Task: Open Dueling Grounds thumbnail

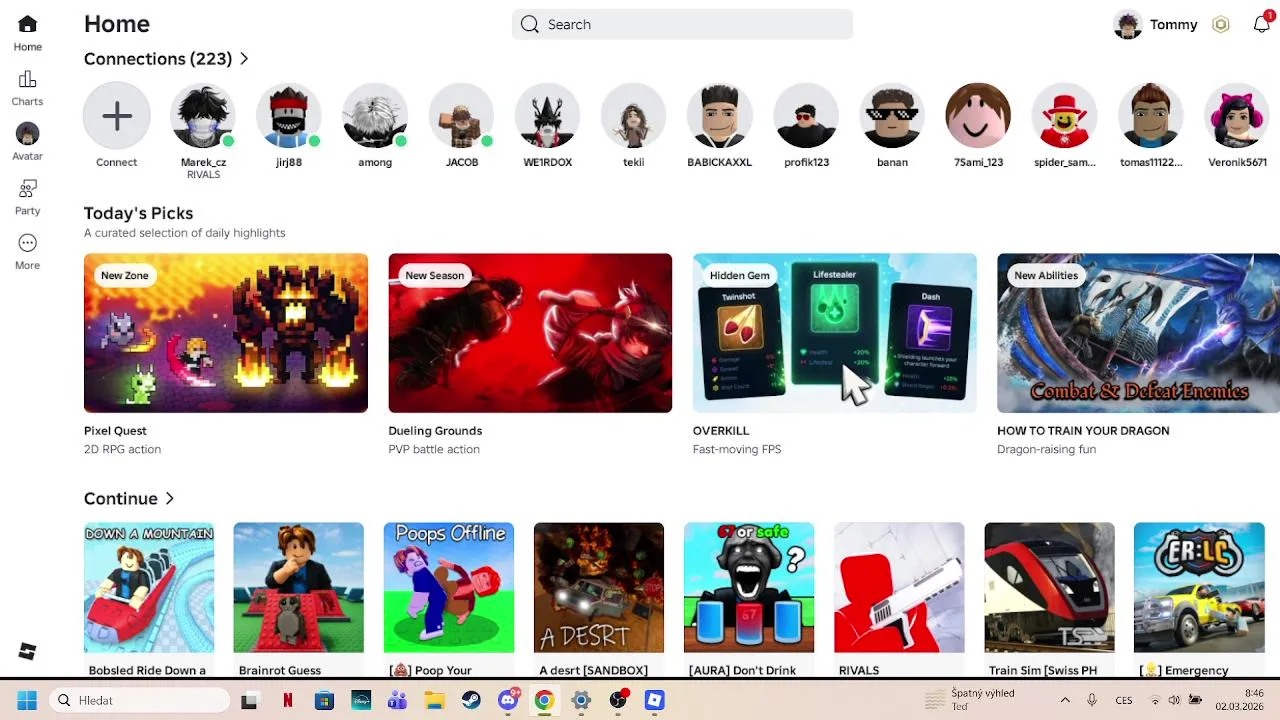Action: tap(530, 333)
